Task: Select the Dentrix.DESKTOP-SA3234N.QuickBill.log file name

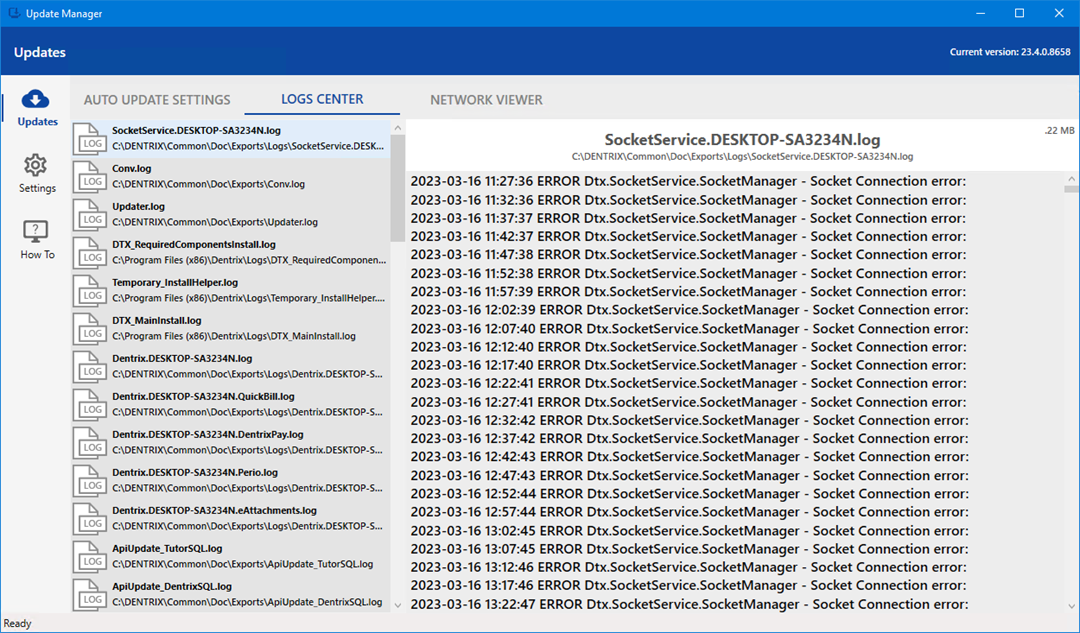Action: coord(203,396)
